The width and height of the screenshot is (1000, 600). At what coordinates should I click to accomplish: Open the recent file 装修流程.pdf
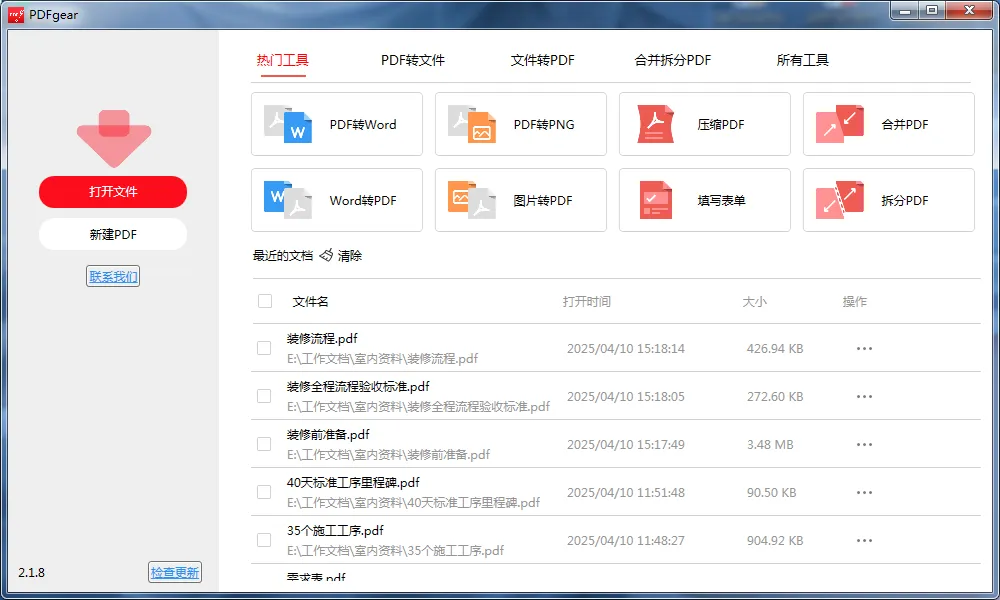click(x=322, y=339)
